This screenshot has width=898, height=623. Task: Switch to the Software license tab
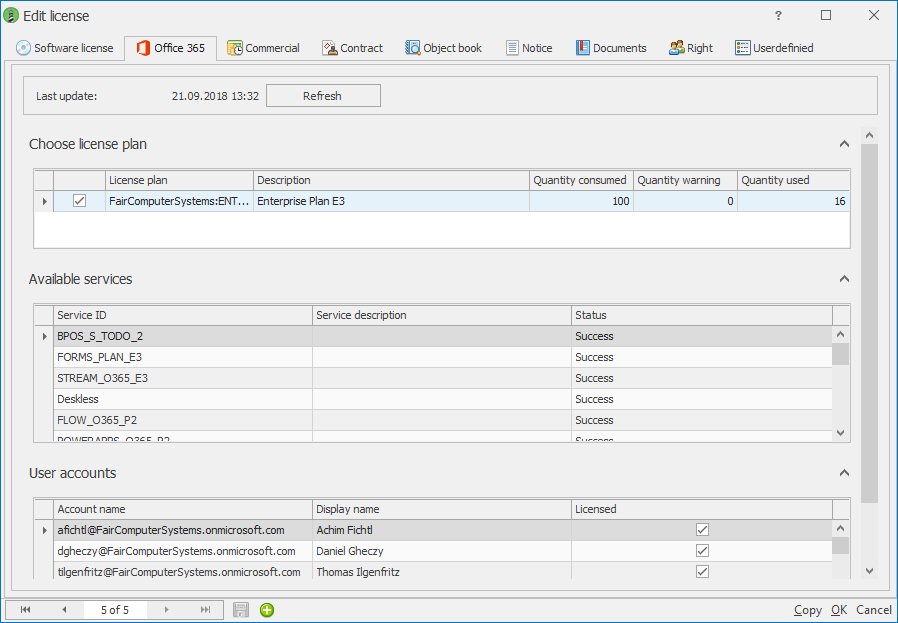pyautogui.click(x=65, y=48)
